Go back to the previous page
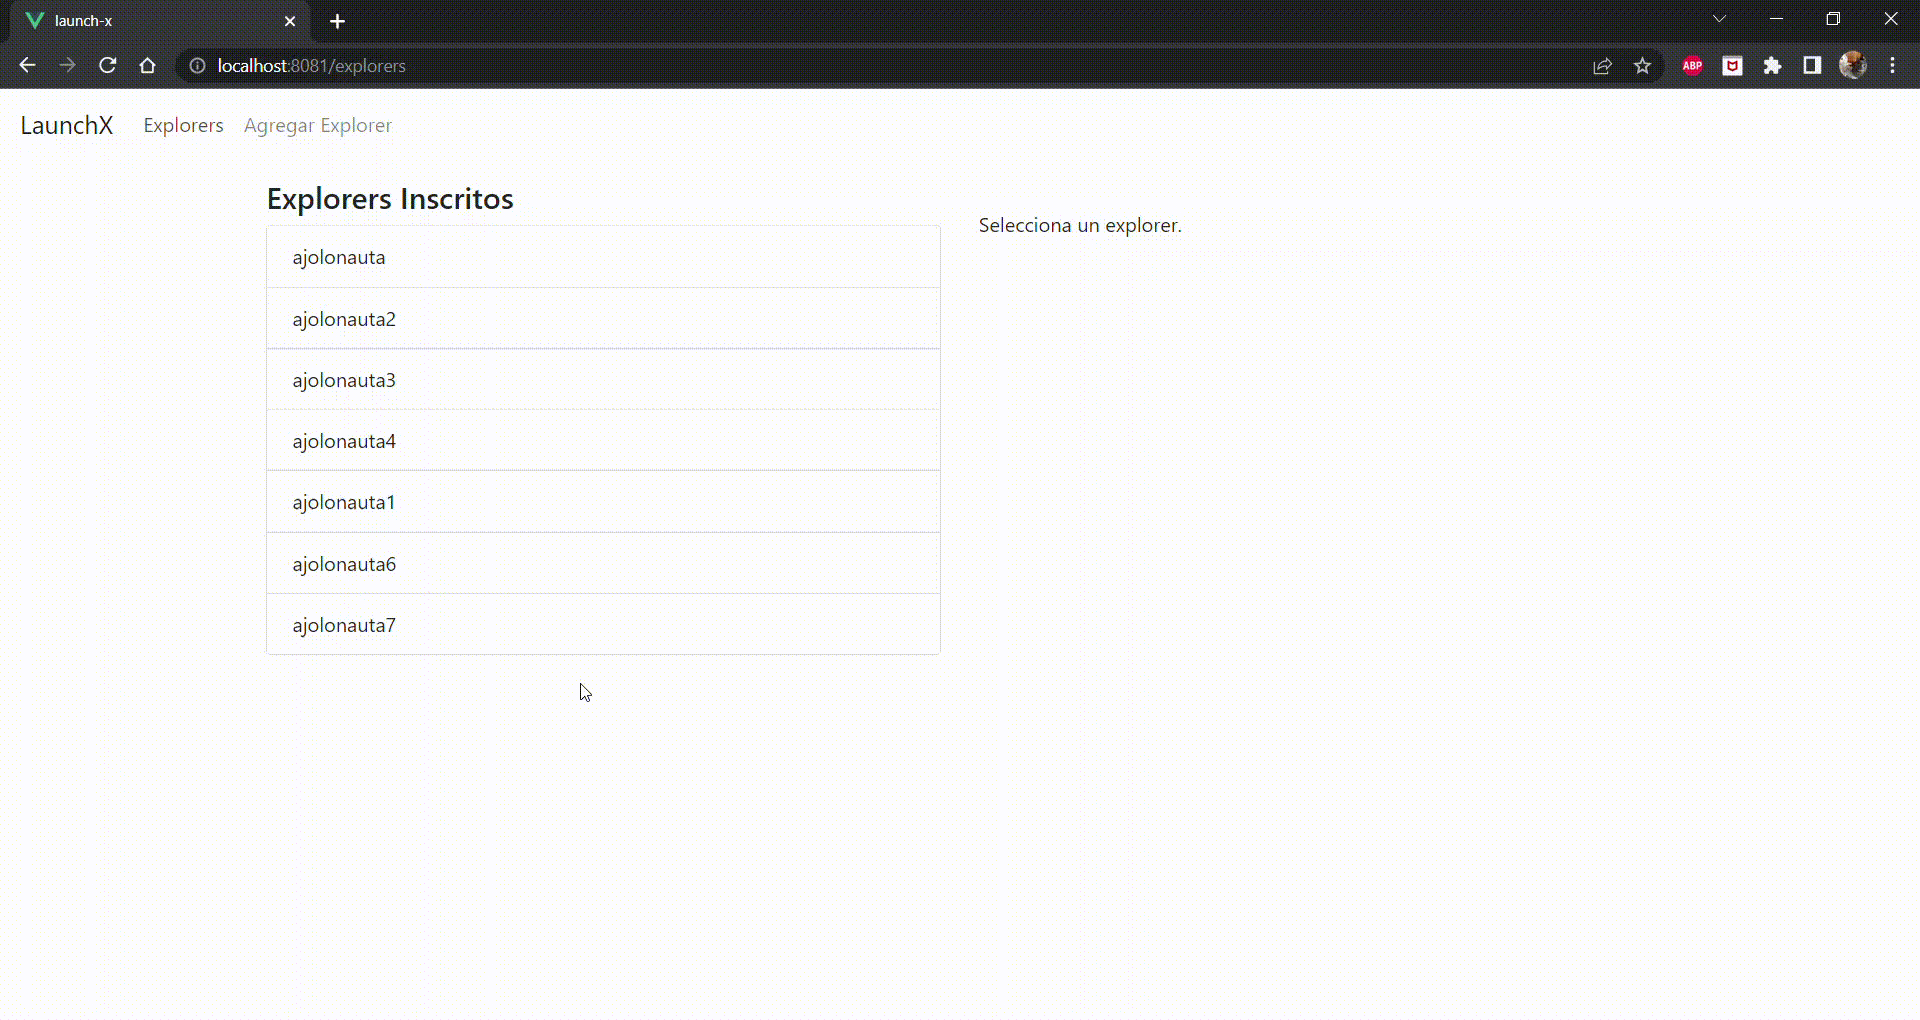The height and width of the screenshot is (1020, 1920). (x=27, y=65)
